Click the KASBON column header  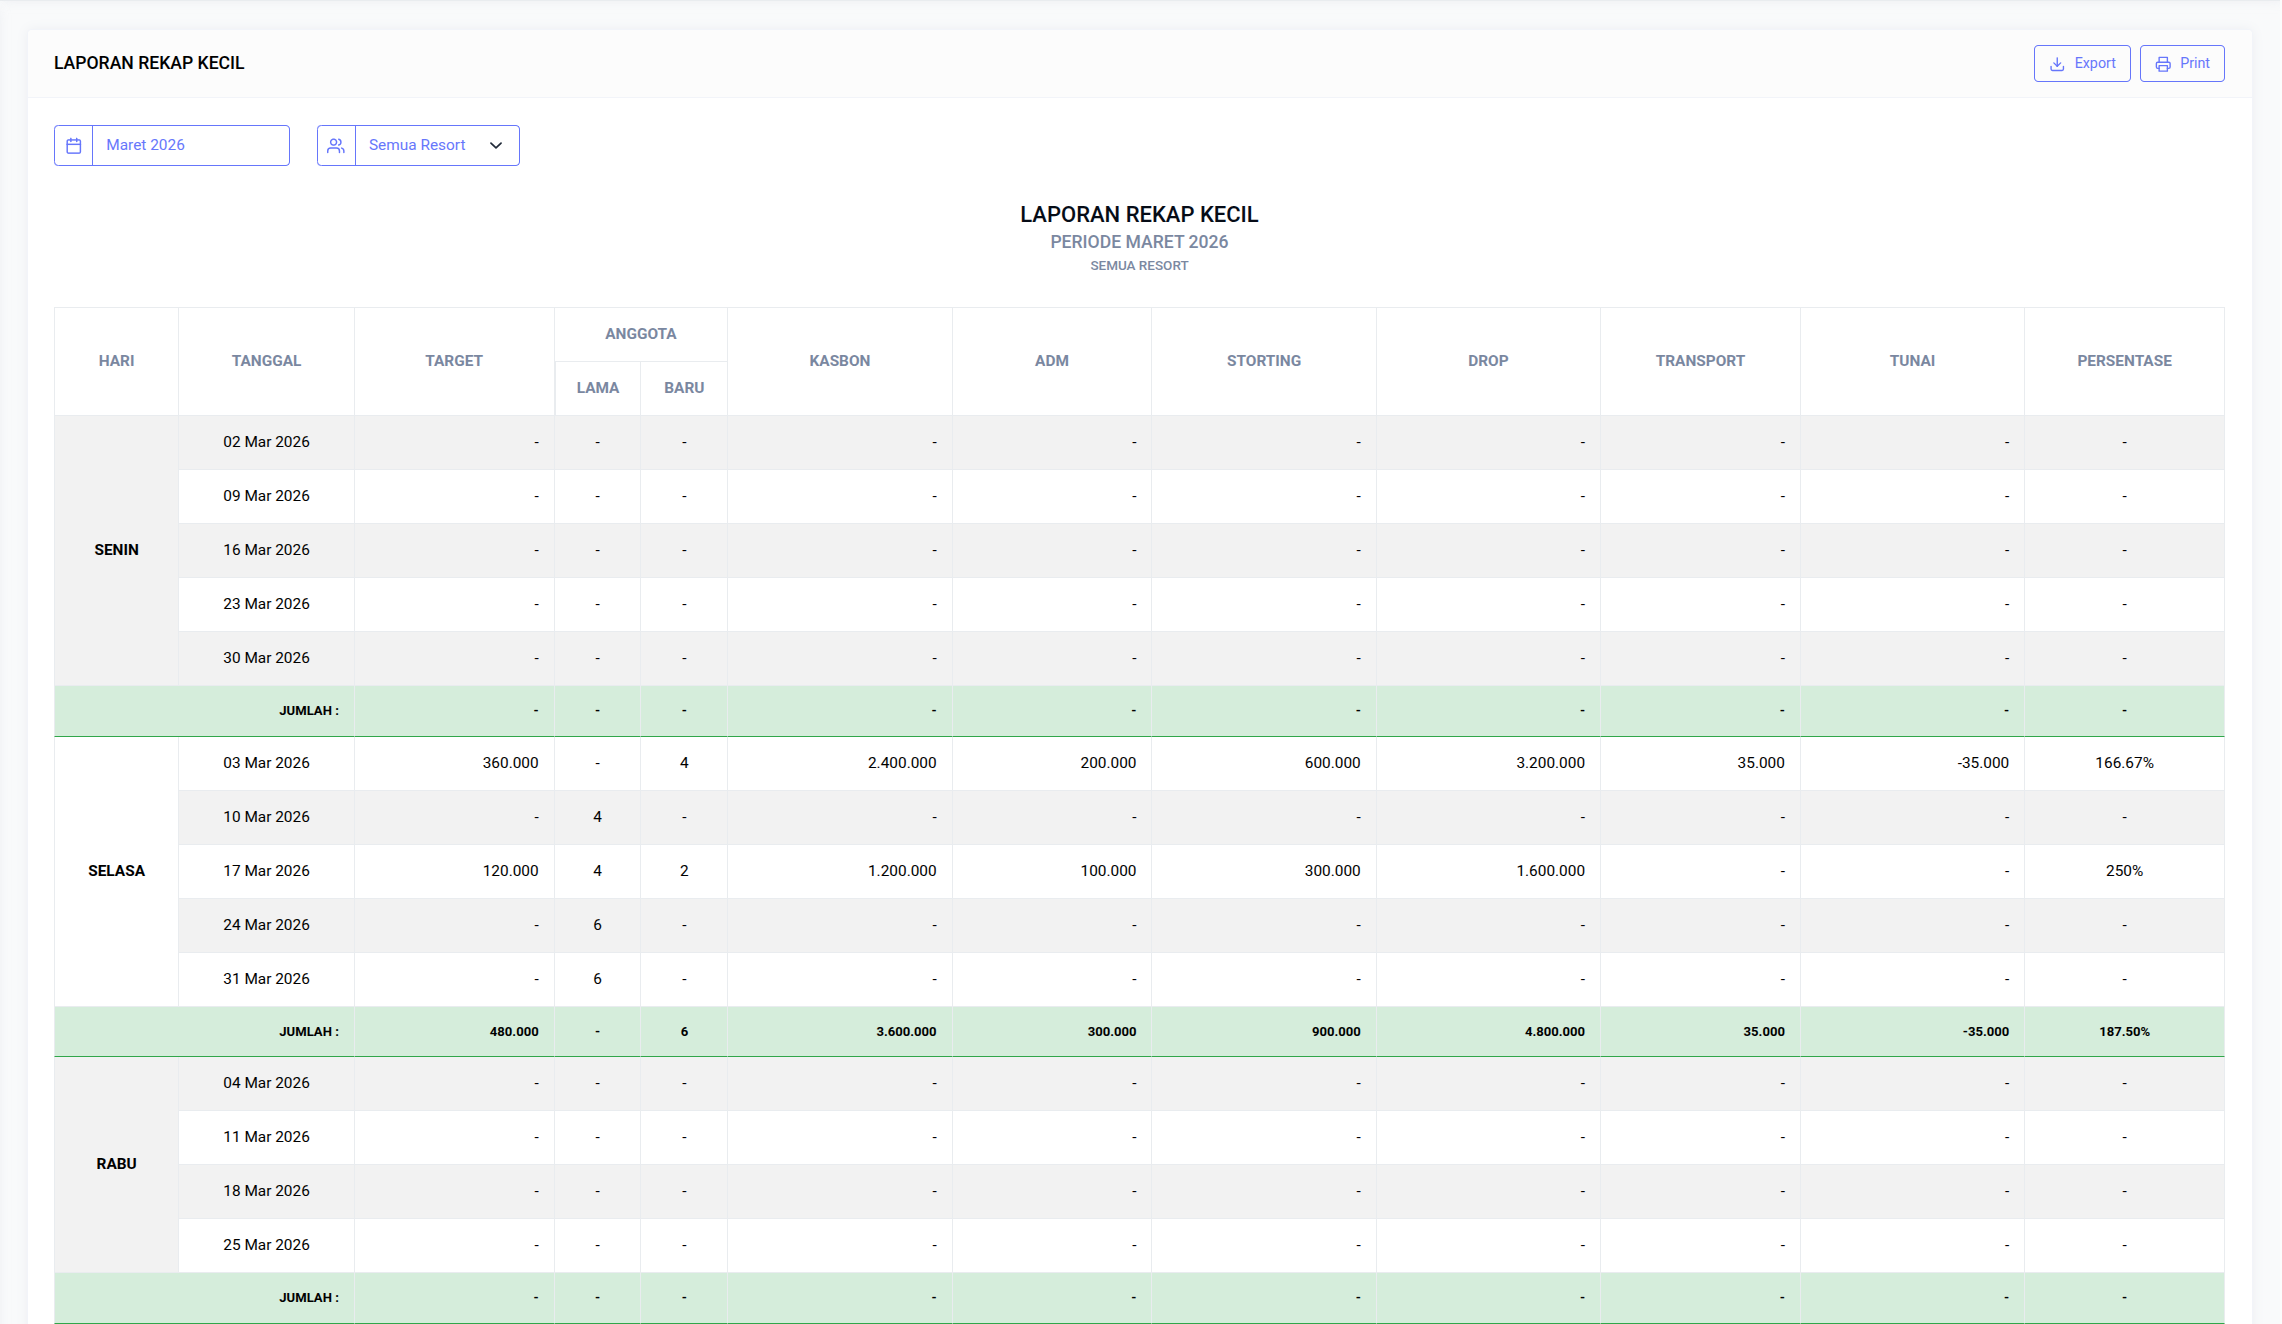[x=840, y=361]
